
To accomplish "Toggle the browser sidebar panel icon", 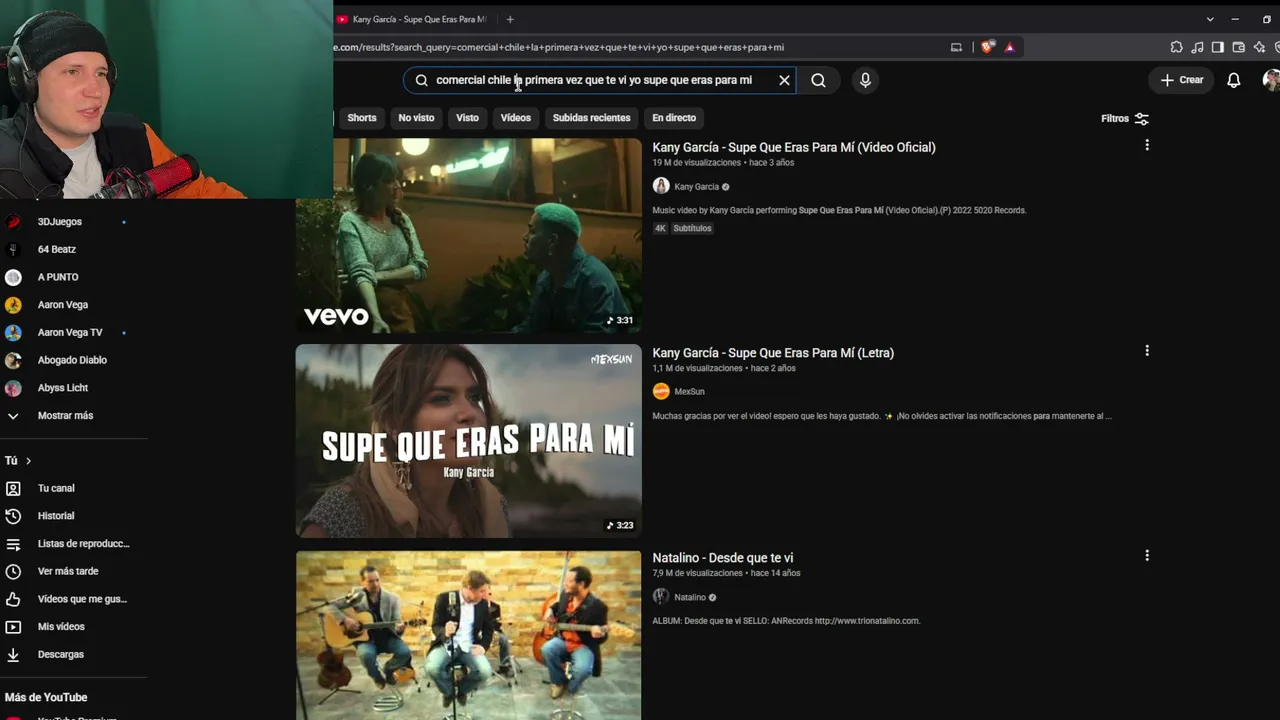I will coord(1217,47).
